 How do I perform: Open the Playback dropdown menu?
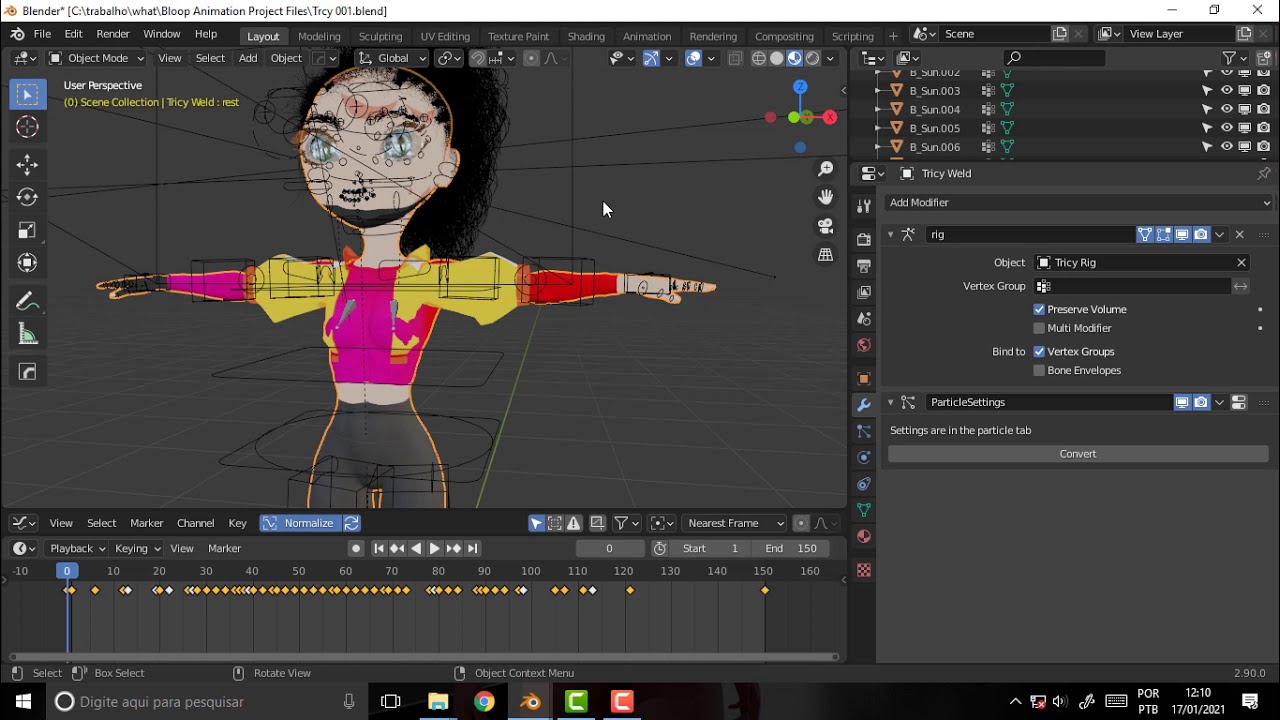coord(77,548)
